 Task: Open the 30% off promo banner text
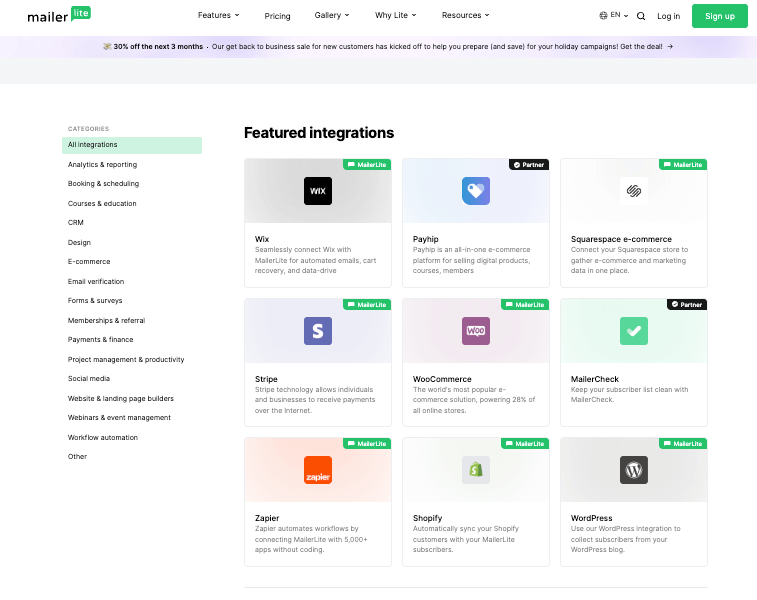[x=158, y=47]
